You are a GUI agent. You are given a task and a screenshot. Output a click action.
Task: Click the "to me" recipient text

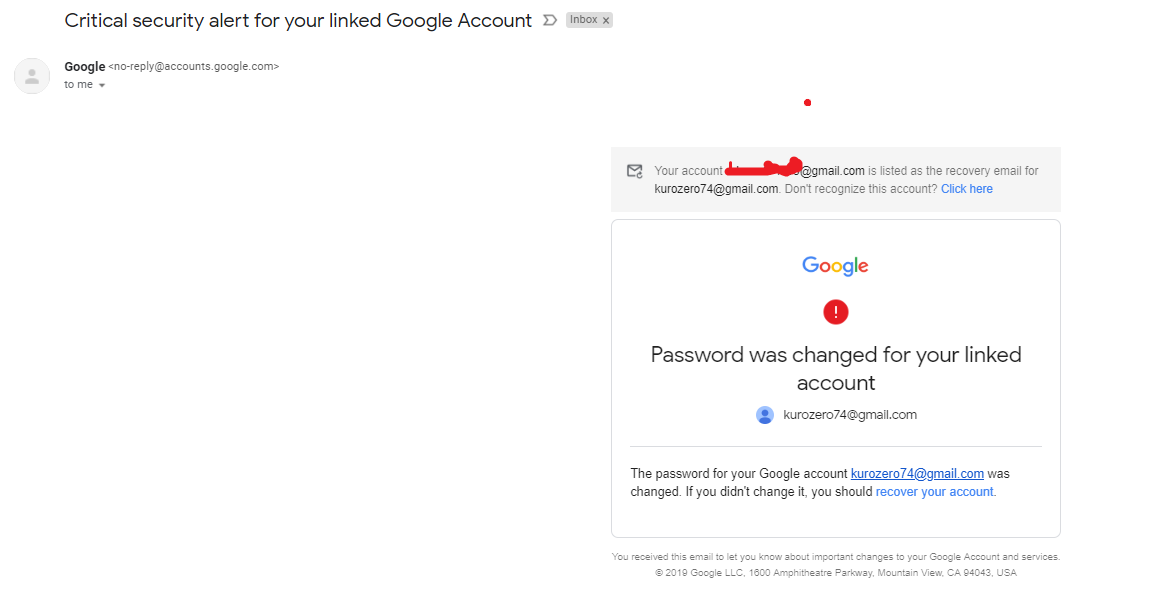pos(79,85)
